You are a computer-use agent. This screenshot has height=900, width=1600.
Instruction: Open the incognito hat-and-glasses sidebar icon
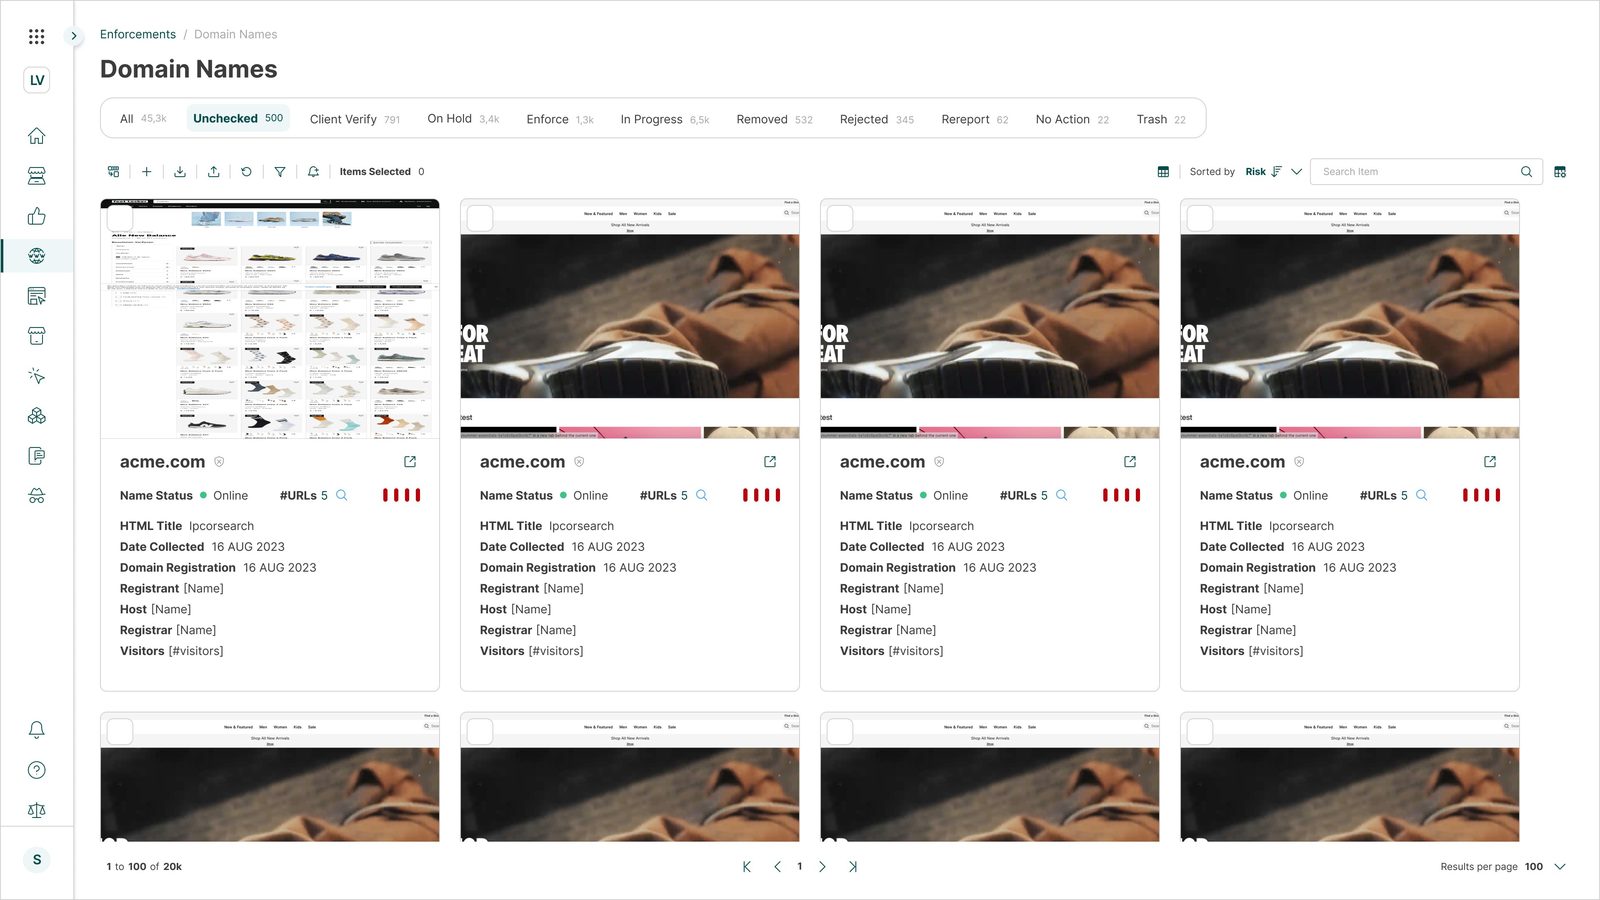[x=37, y=496]
